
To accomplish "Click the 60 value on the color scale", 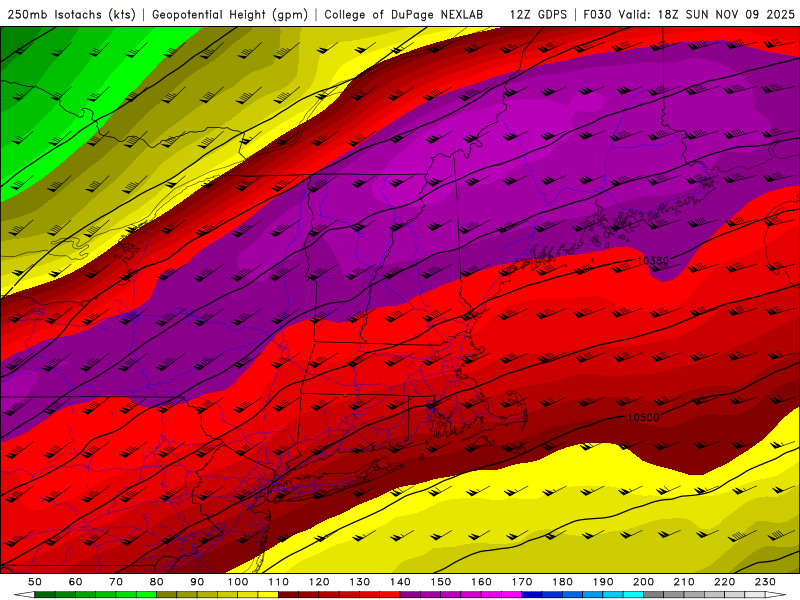I will pos(76,582).
